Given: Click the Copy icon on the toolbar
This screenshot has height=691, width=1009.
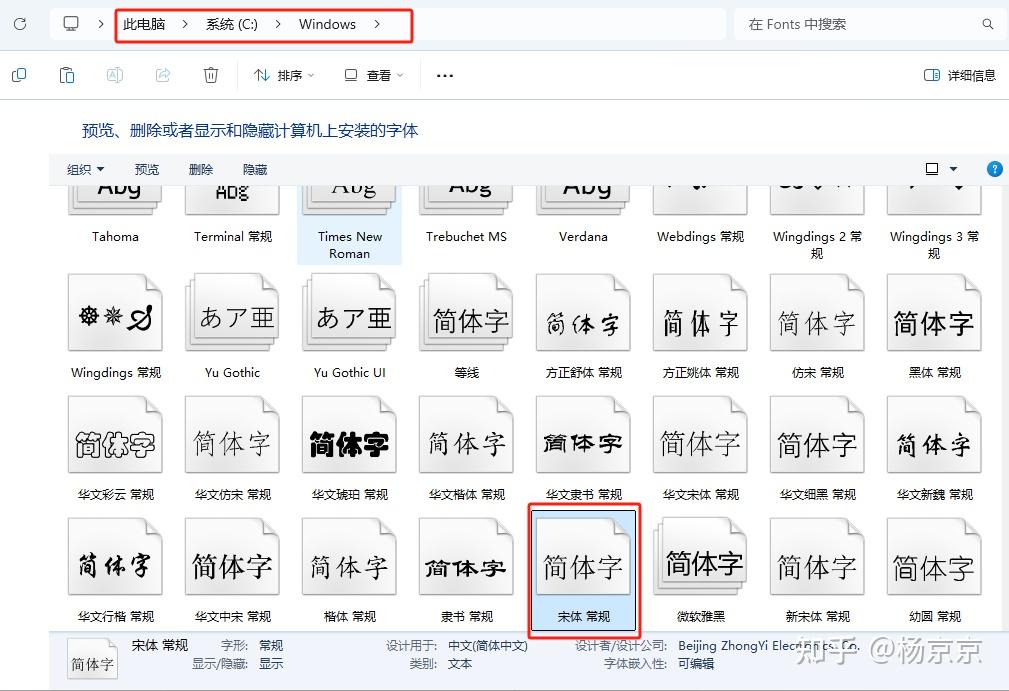Looking at the screenshot, I should (x=18, y=74).
